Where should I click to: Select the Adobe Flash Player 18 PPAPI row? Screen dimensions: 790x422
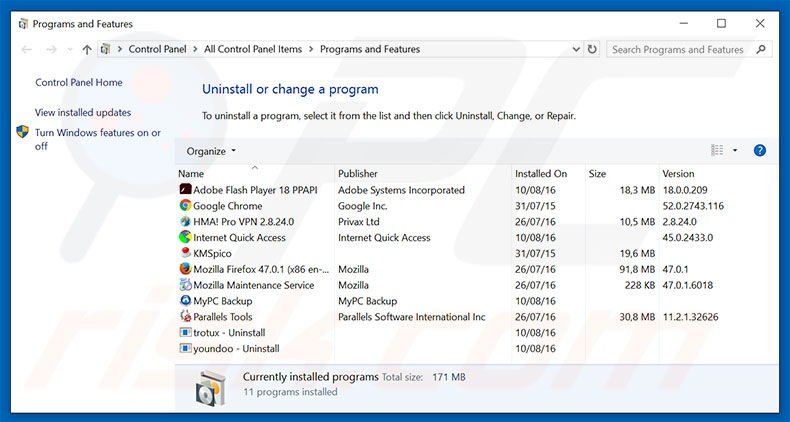click(255, 190)
